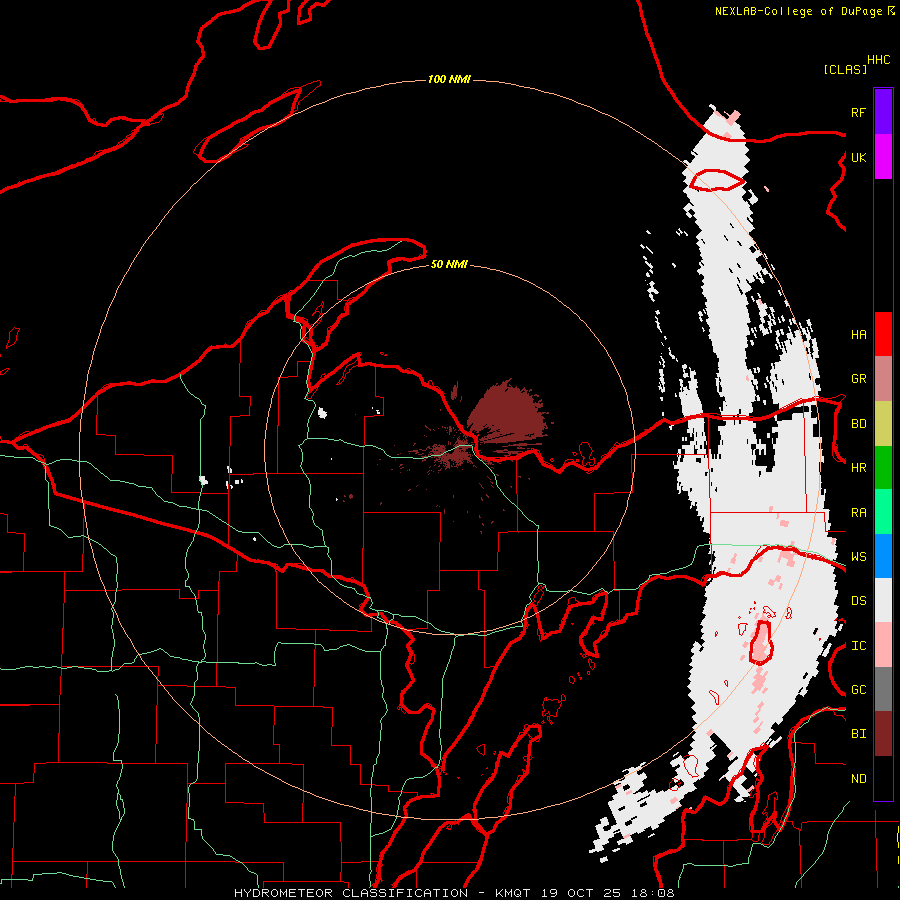Click the 'IC' legend label
The image size is (900, 900).
pos(858,646)
